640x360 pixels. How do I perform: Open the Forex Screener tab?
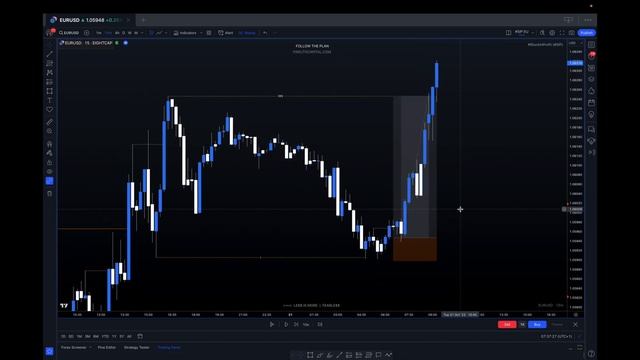point(73,347)
